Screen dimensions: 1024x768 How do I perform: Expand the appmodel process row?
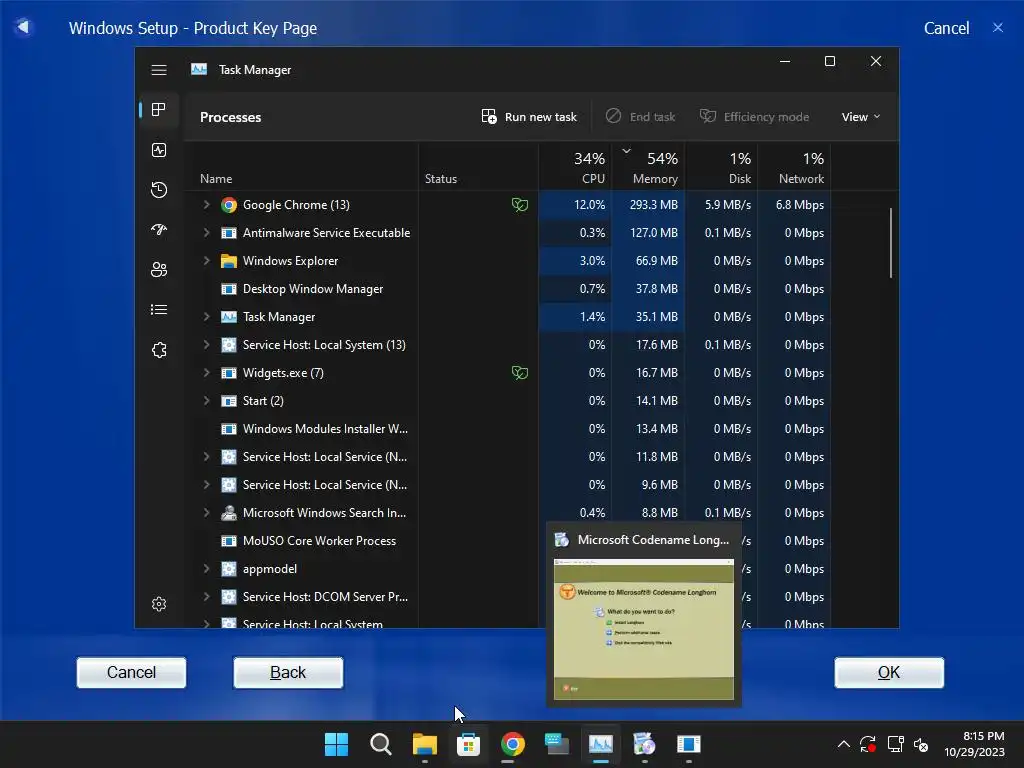[x=206, y=569]
